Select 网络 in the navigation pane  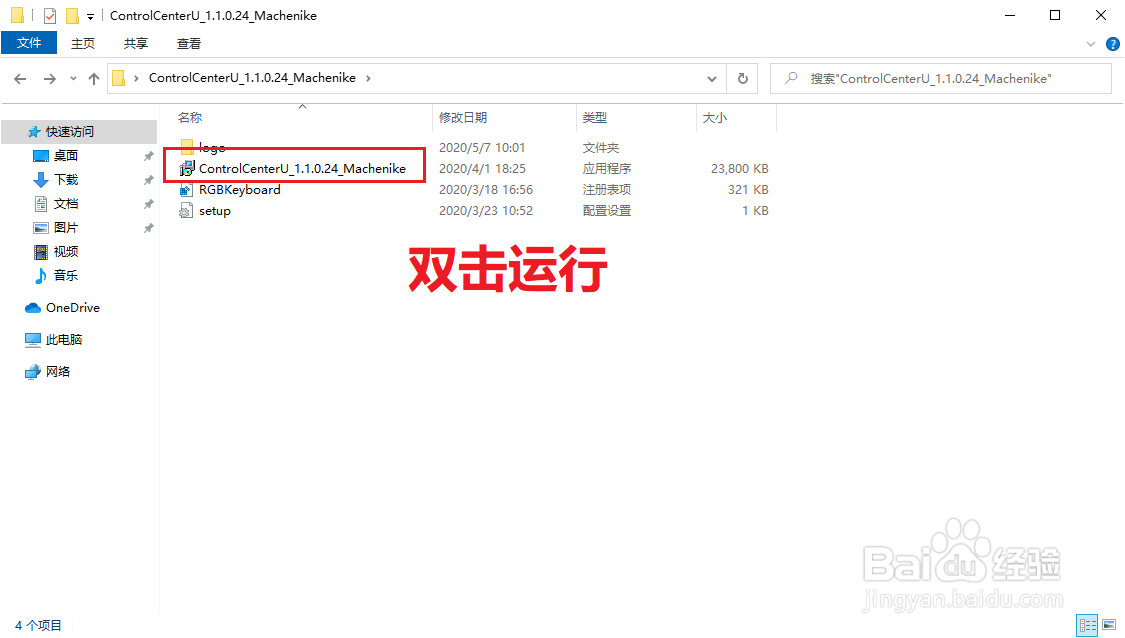[x=57, y=372]
